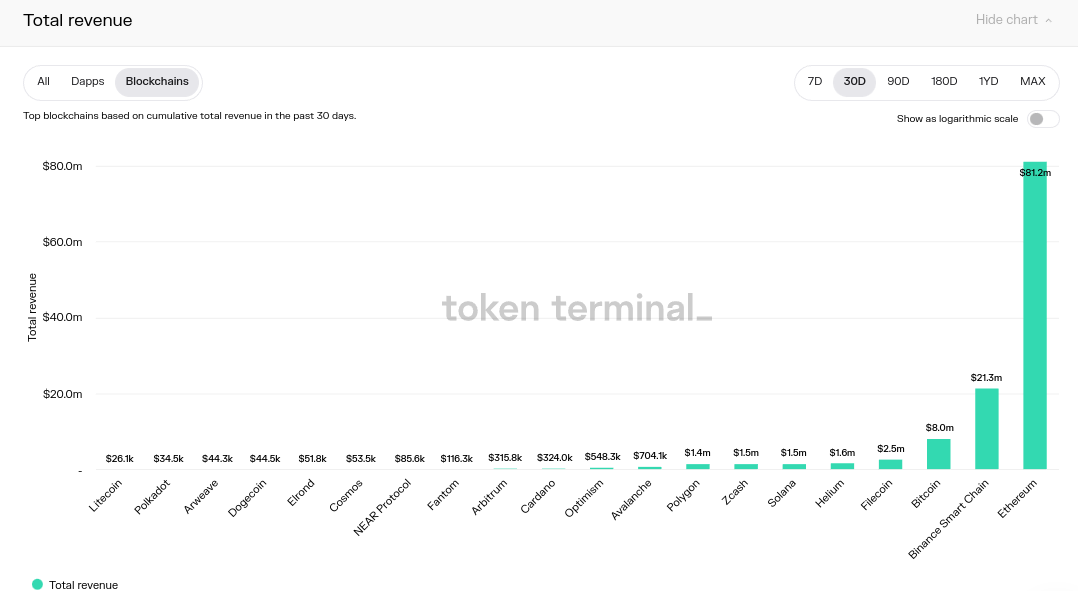Image resolution: width=1078 pixels, height=591 pixels.
Task: Select the Blockchains tab
Action: point(157,82)
